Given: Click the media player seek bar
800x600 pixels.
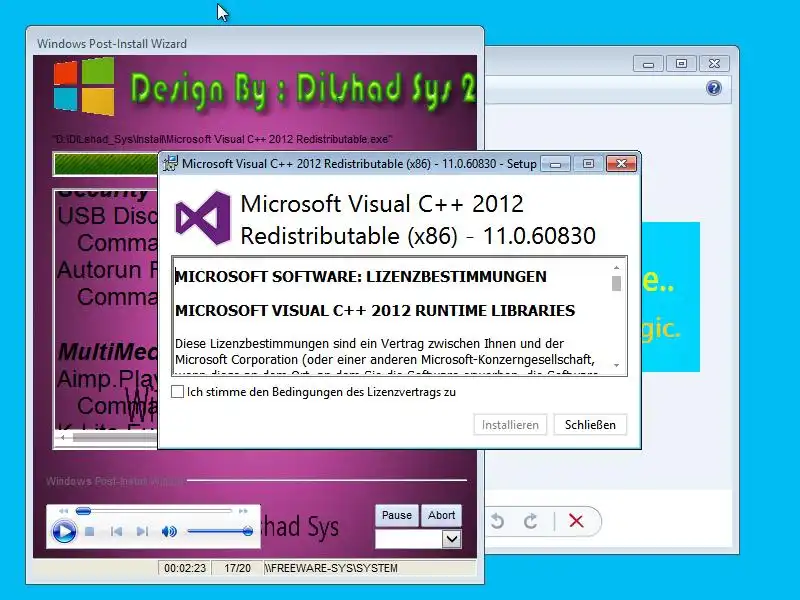Looking at the screenshot, I should pyautogui.click(x=154, y=511).
